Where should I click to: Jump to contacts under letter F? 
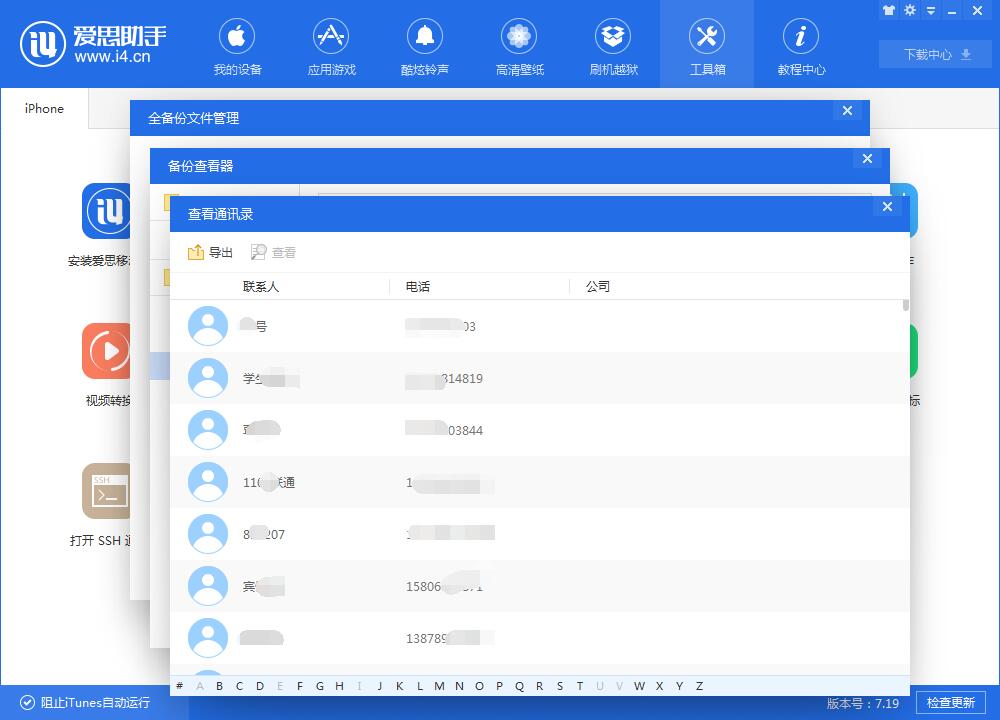[x=300, y=686]
